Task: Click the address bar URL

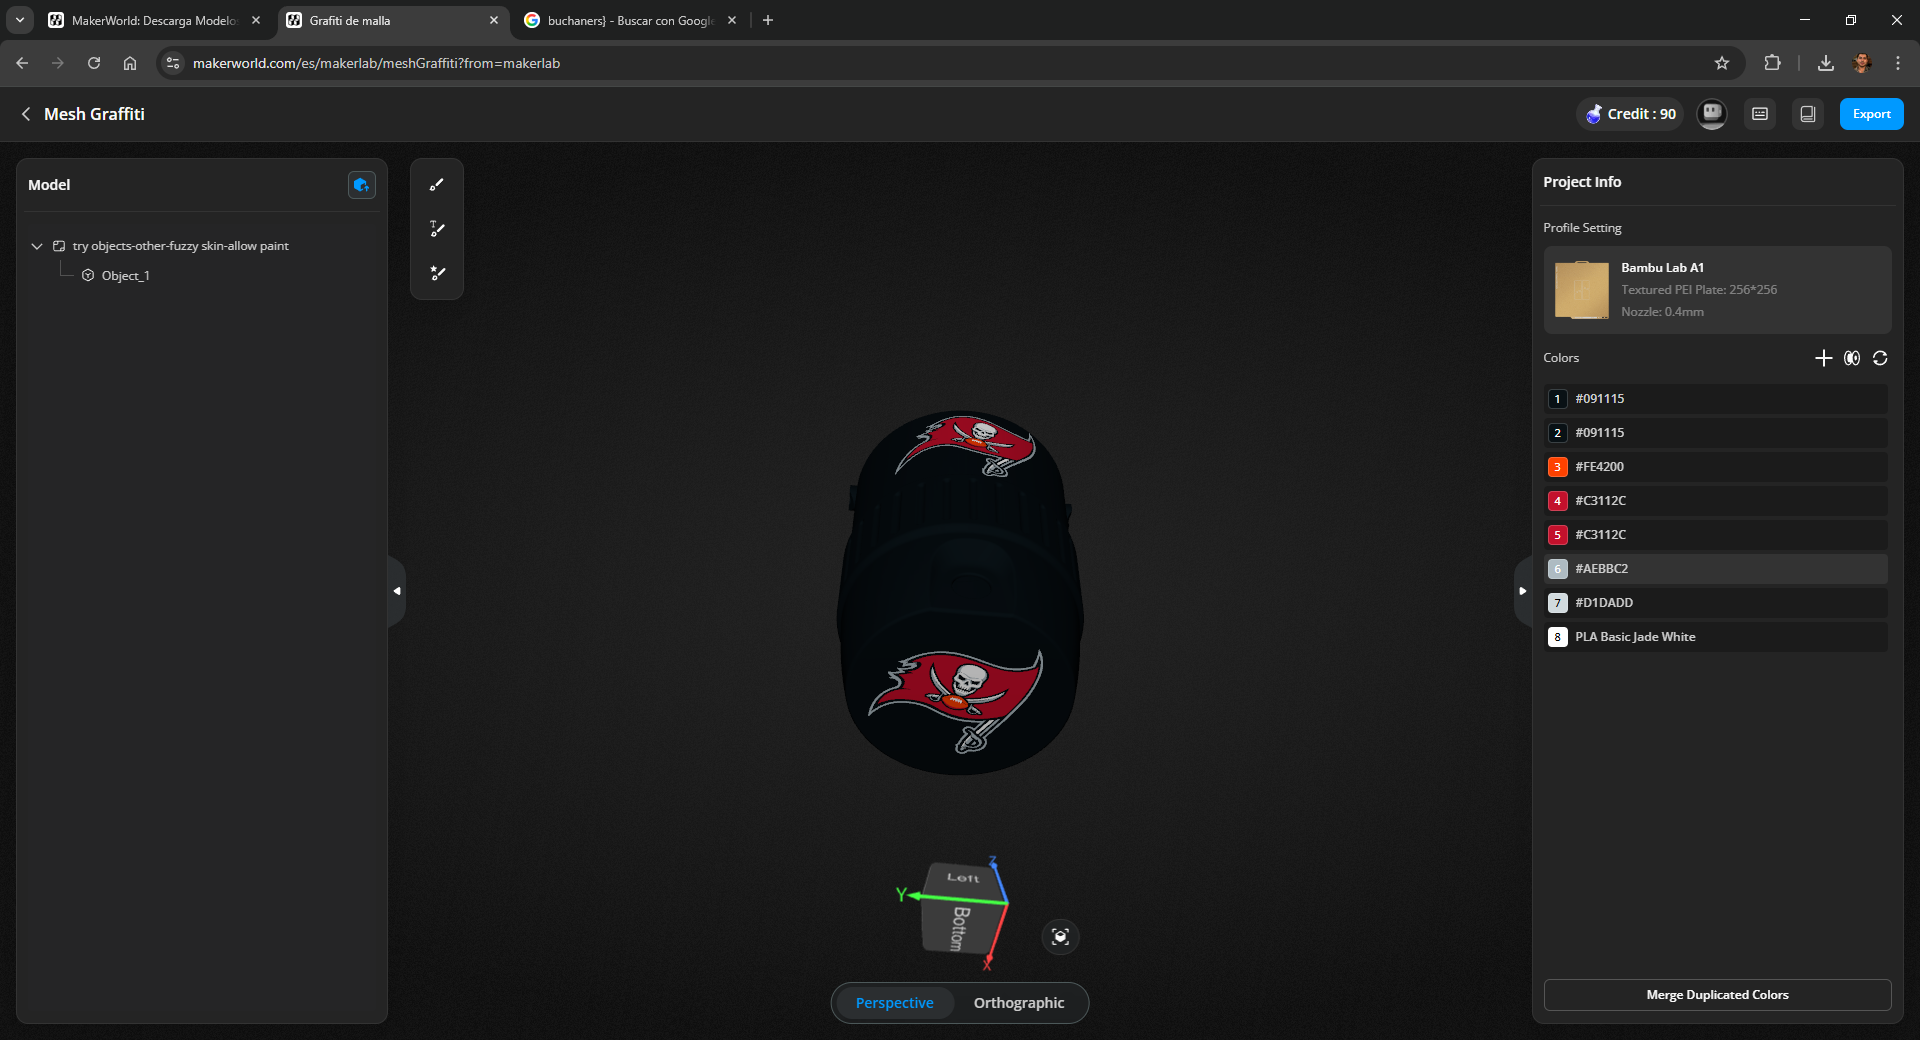Action: coord(376,63)
